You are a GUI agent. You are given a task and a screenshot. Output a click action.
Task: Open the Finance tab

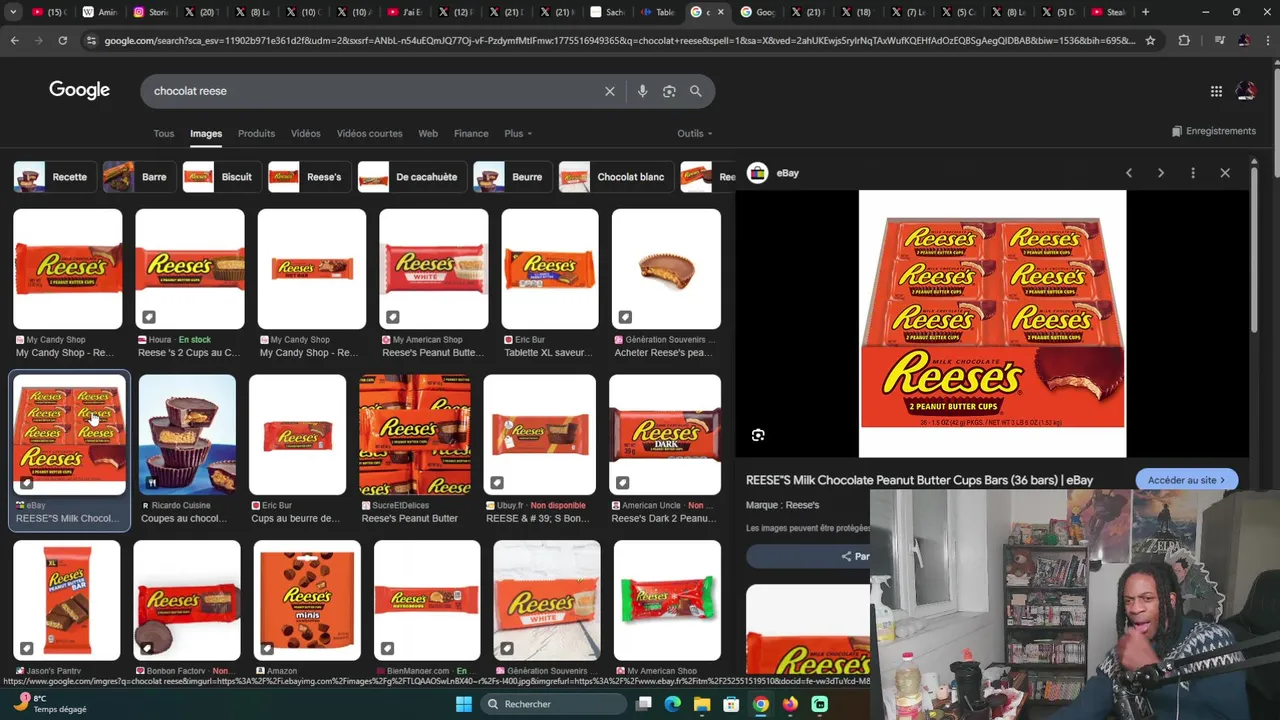(471, 133)
